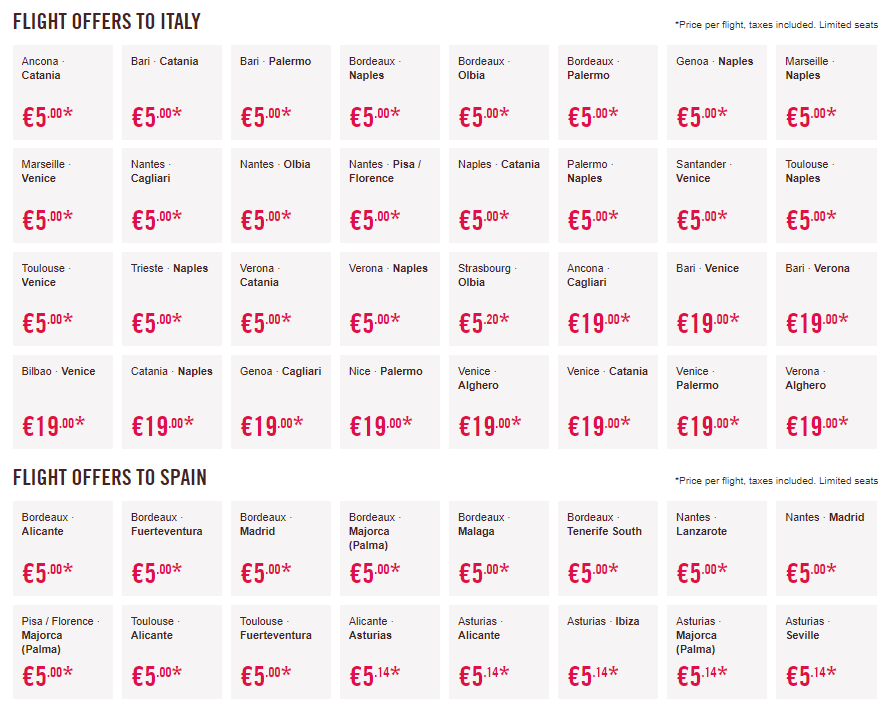Screen dimensions: 886x704
Task: Open the Strasbourg to Olbia €5.20 offer
Action: point(499,299)
